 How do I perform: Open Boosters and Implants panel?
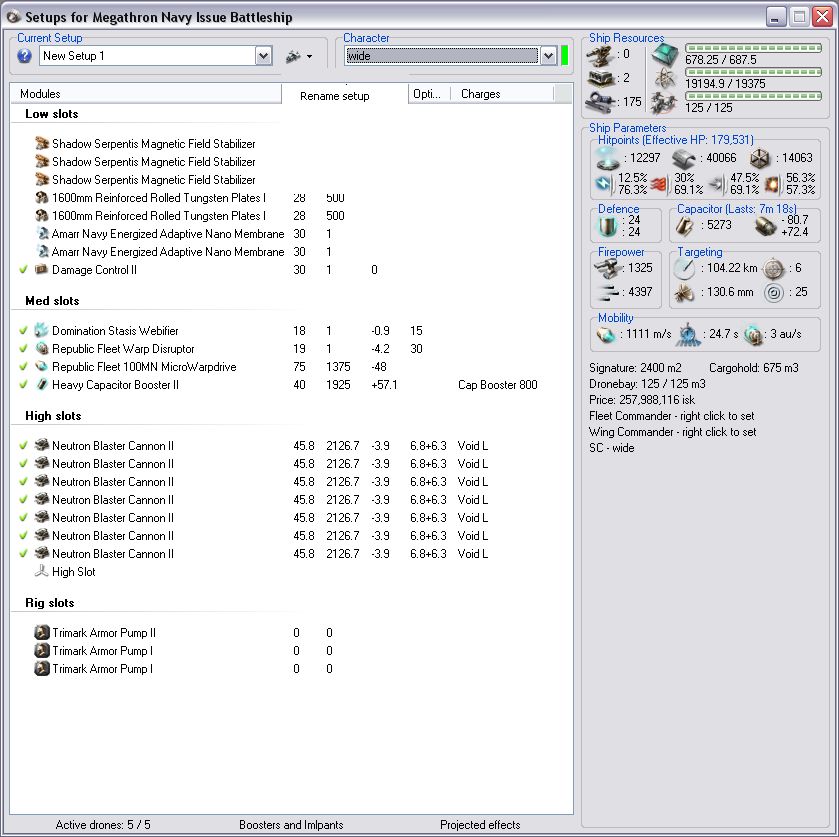[291, 825]
